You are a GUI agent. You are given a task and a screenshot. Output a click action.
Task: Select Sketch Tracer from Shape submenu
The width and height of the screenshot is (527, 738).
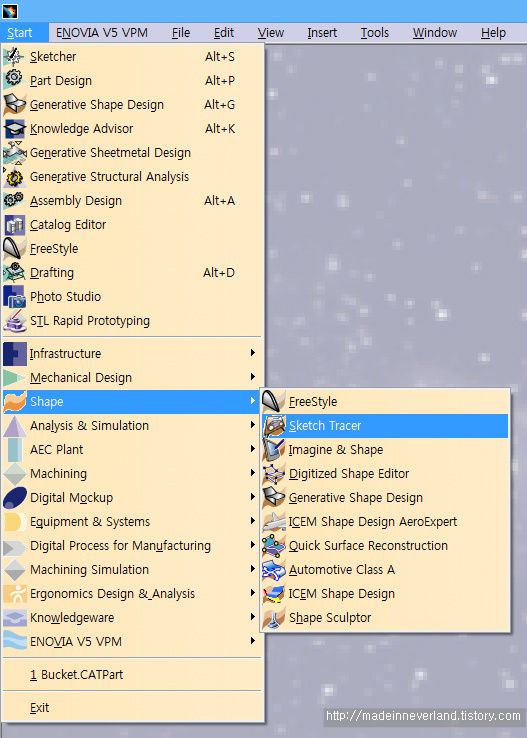(x=384, y=425)
